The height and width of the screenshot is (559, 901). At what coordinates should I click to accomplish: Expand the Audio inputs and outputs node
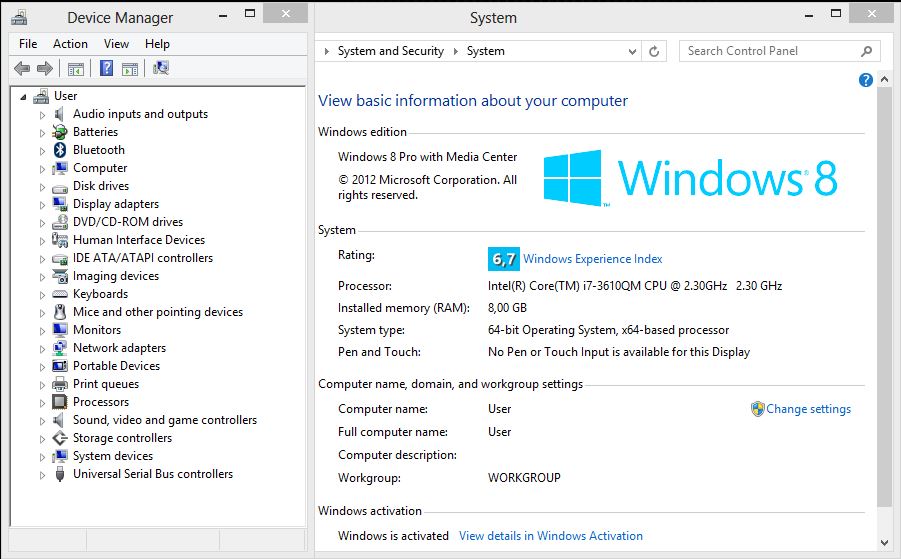tap(42, 115)
